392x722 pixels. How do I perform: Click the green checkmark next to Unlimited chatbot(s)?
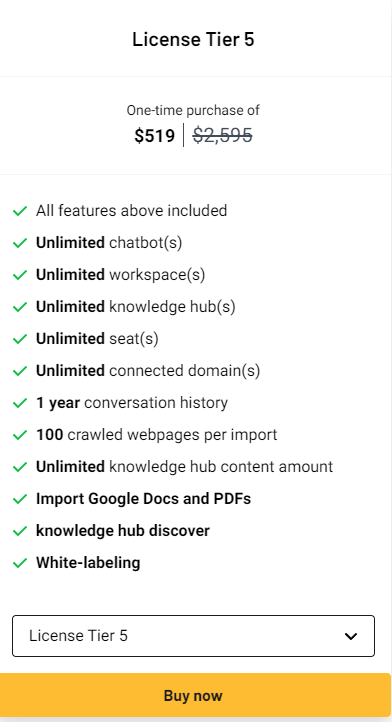[x=20, y=243]
